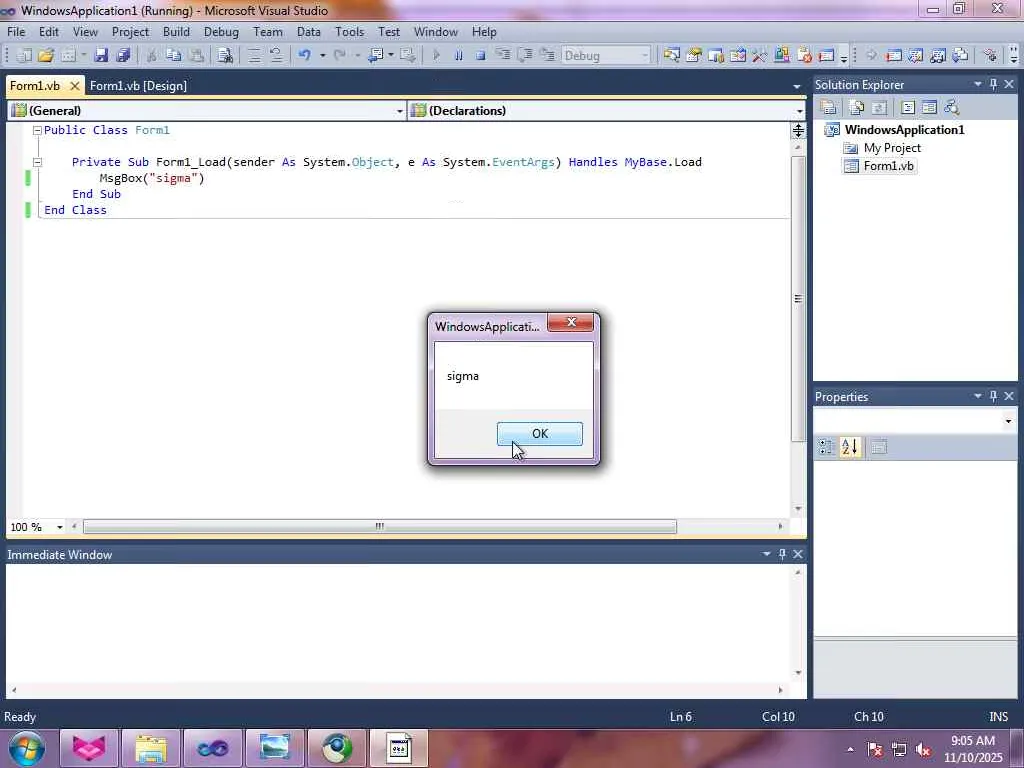Click the code editor split bar handle
Image resolution: width=1024 pixels, height=768 pixels.
[798, 131]
